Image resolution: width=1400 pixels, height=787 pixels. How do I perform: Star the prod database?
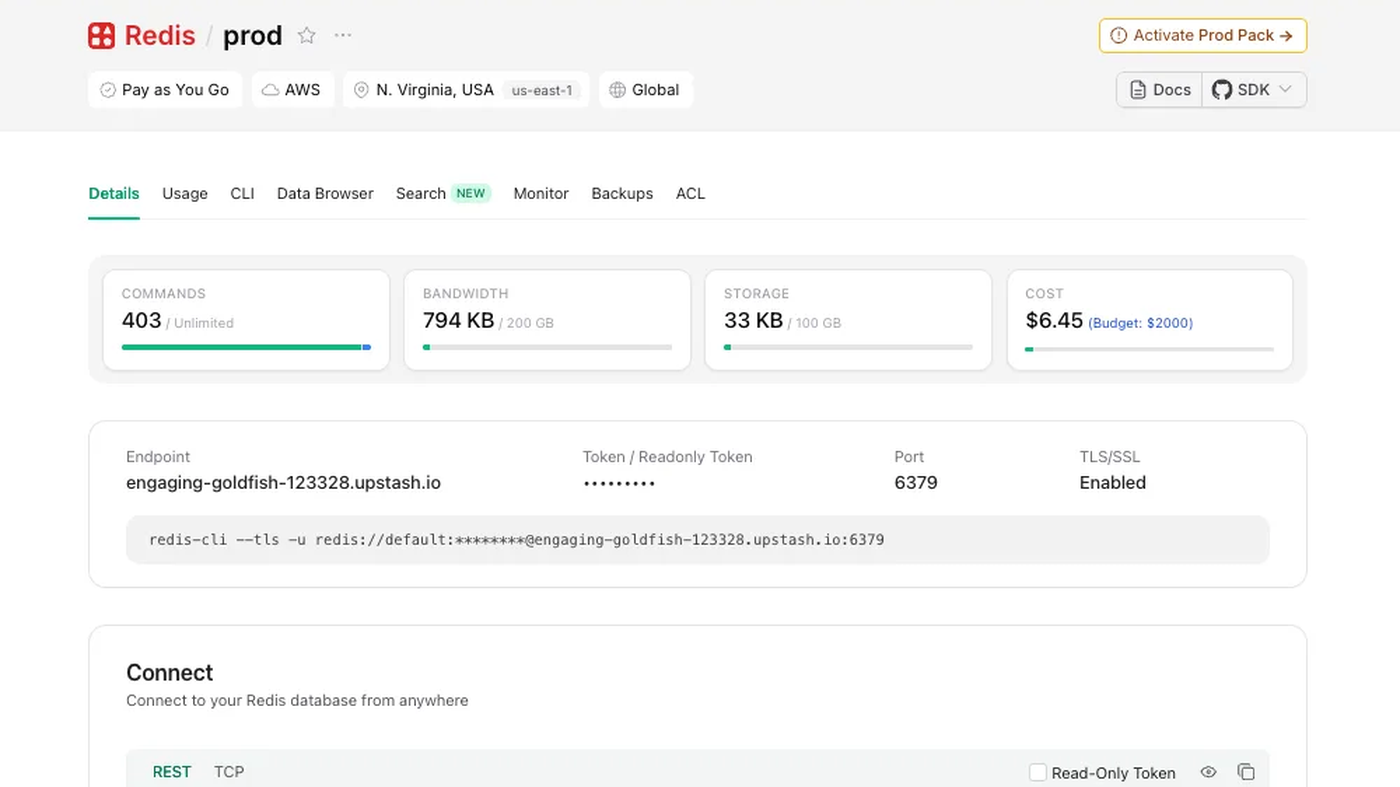tap(307, 36)
